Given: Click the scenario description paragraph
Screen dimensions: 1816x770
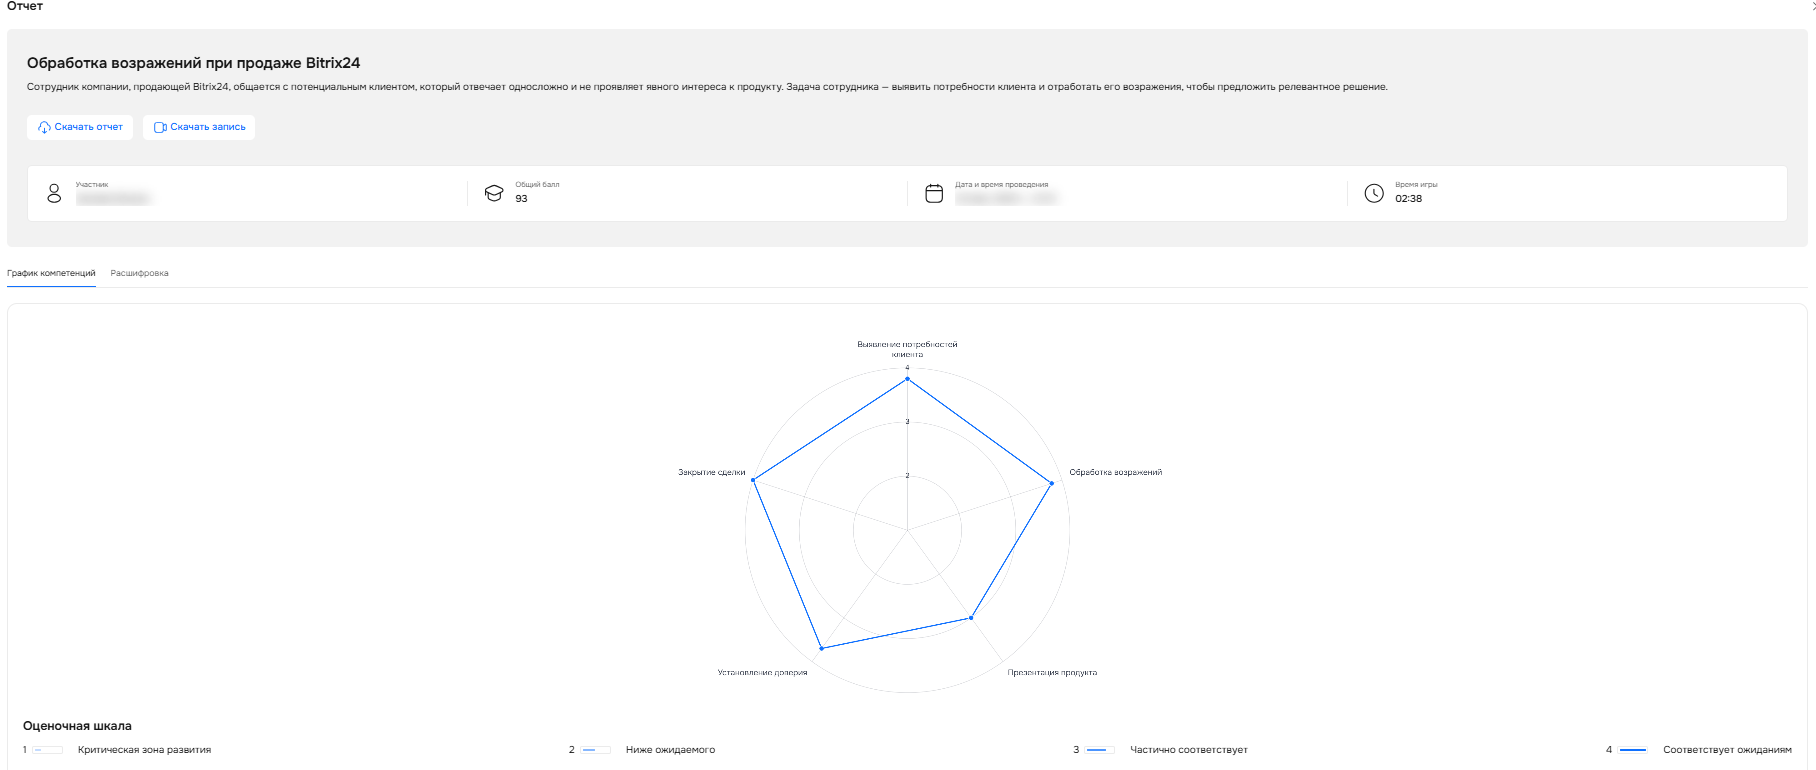Looking at the screenshot, I should [707, 87].
